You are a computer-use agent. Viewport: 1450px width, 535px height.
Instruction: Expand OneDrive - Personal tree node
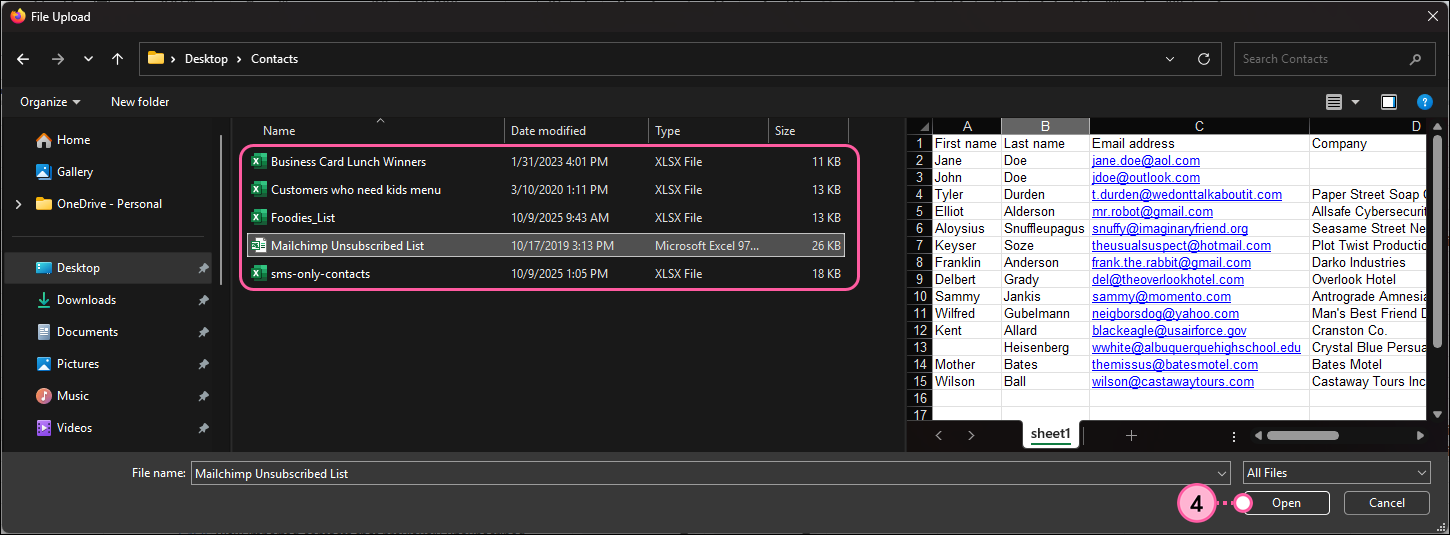(18, 204)
